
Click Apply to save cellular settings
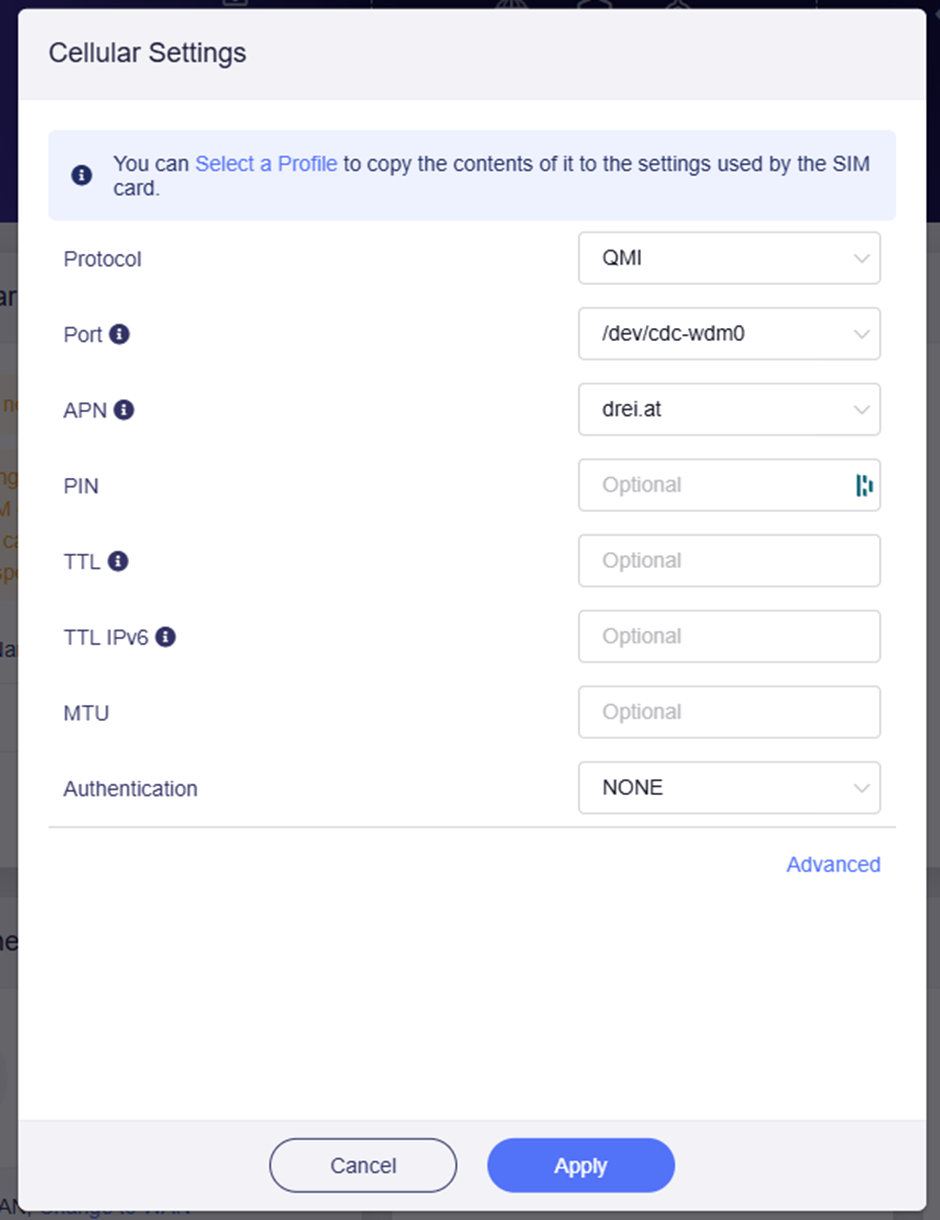(581, 1166)
